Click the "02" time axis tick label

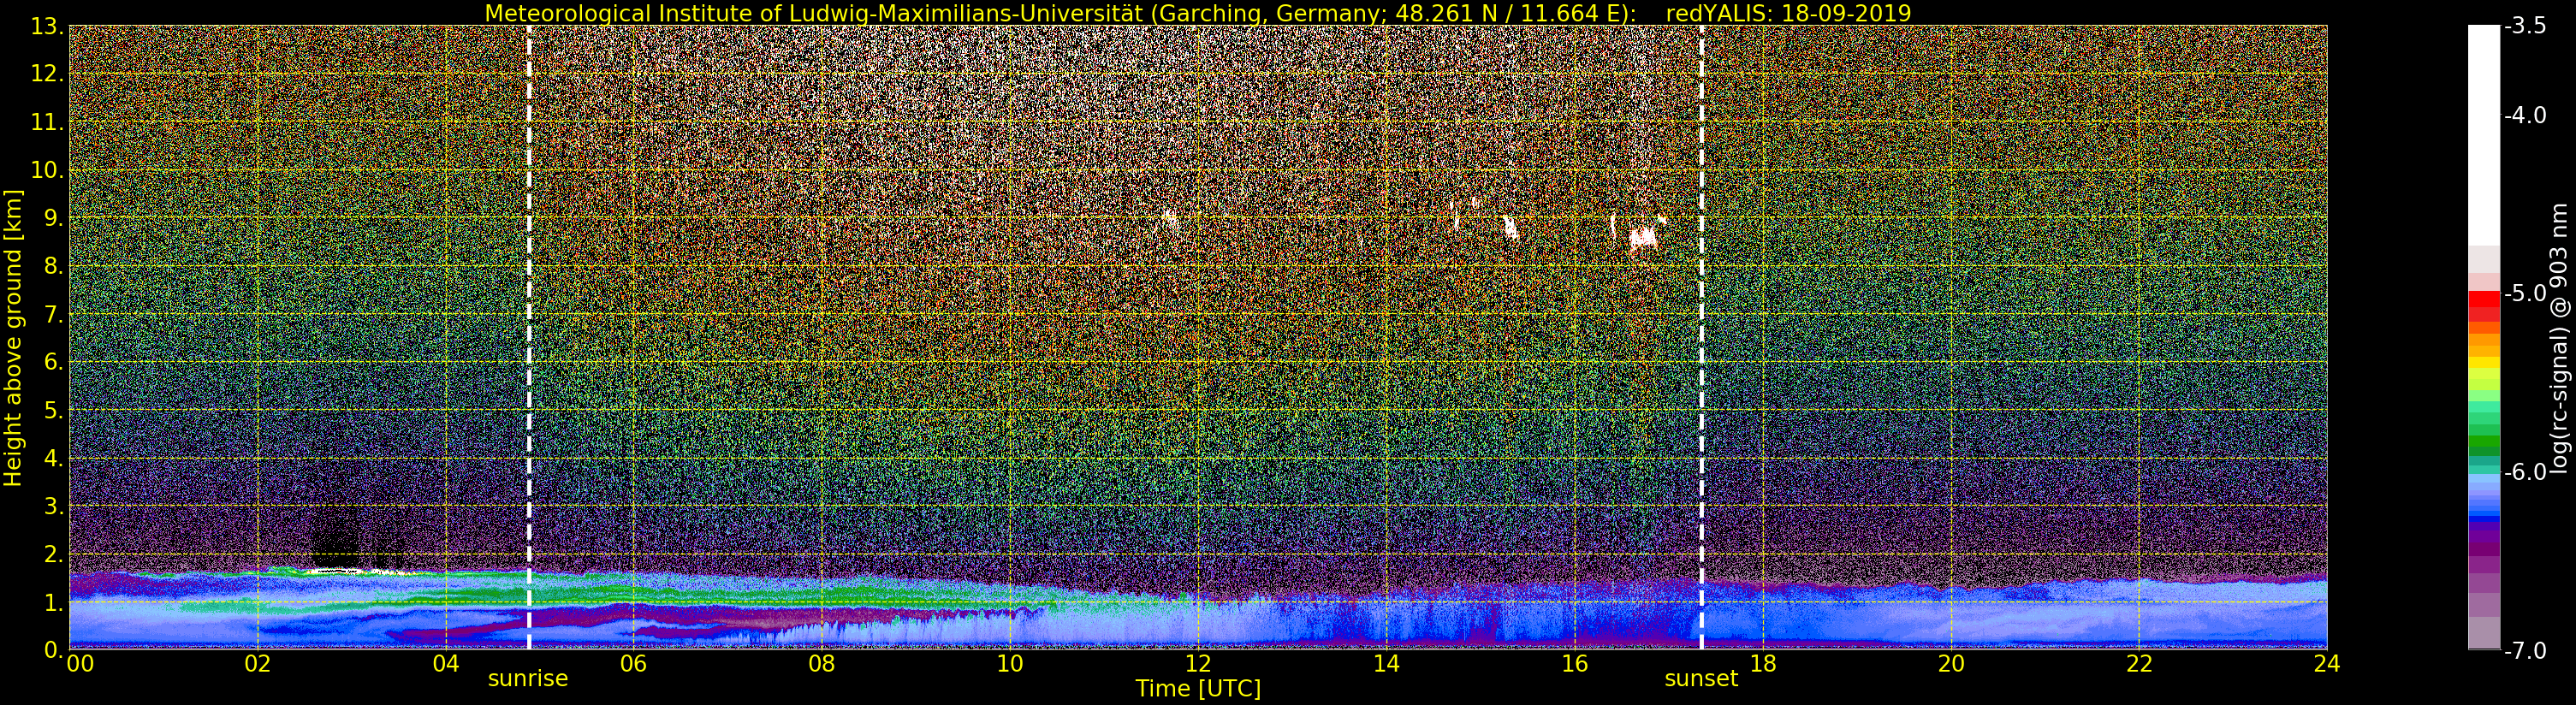(258, 664)
